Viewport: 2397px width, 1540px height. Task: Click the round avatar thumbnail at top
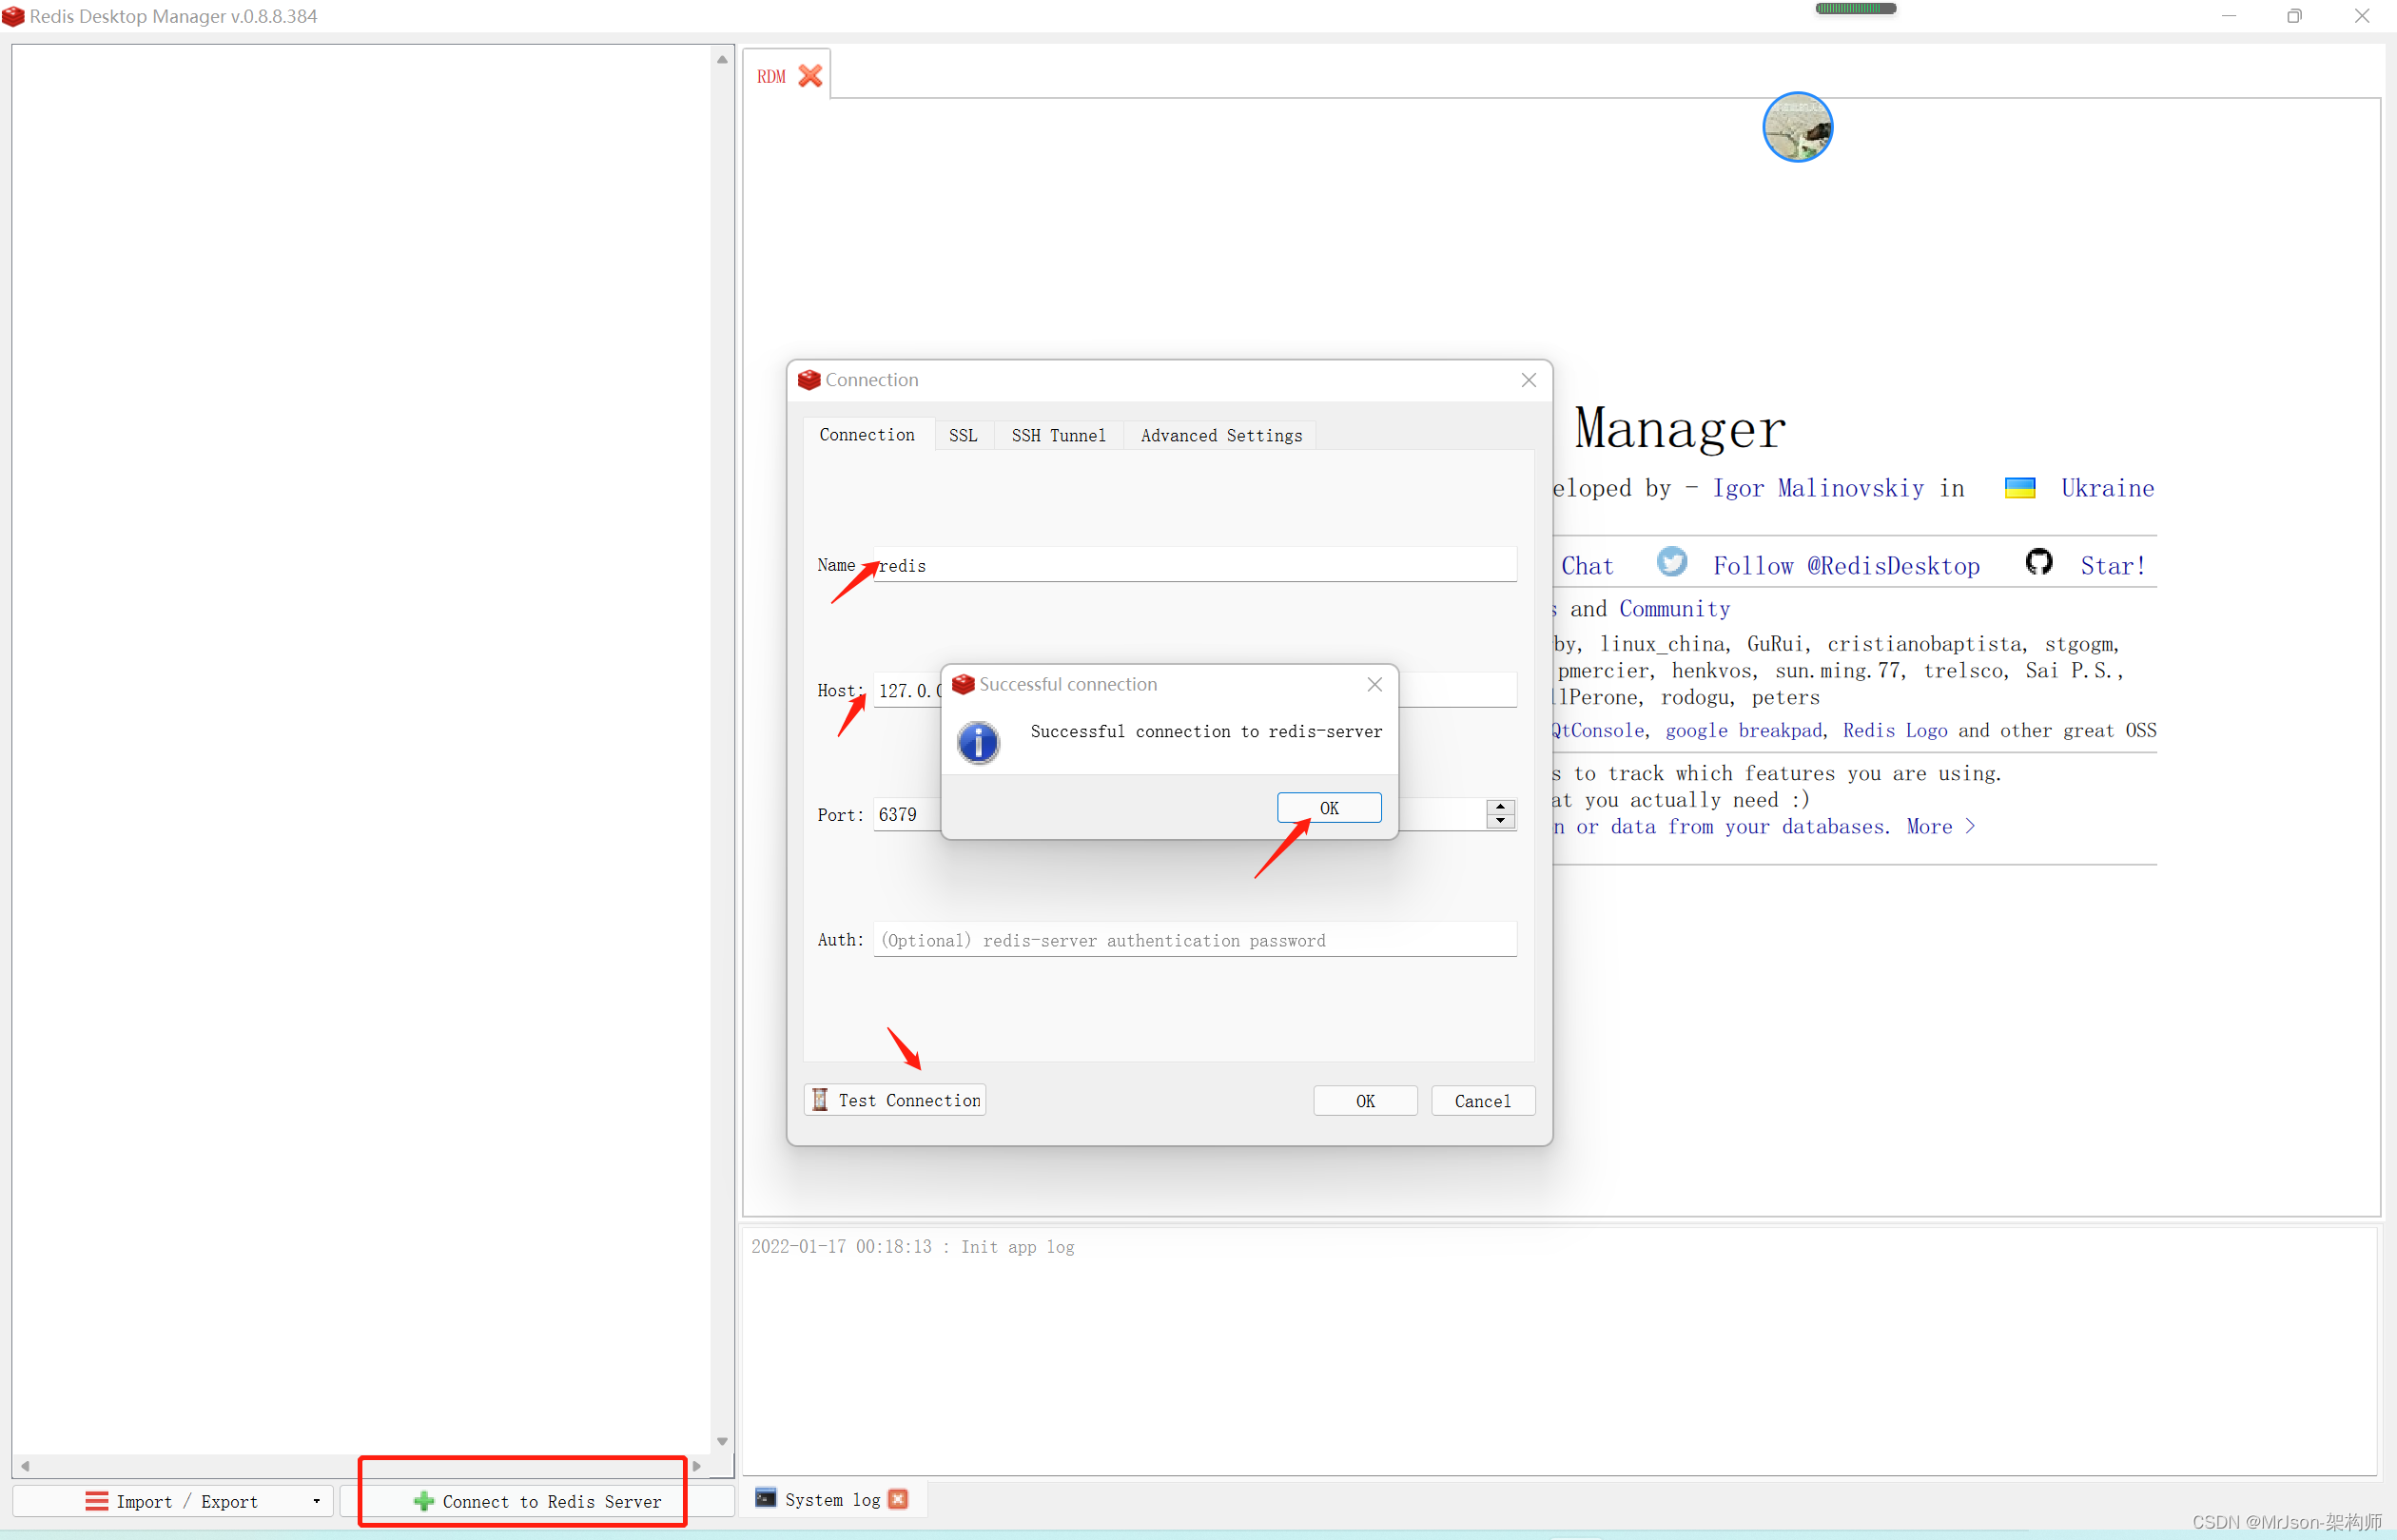pos(1797,127)
